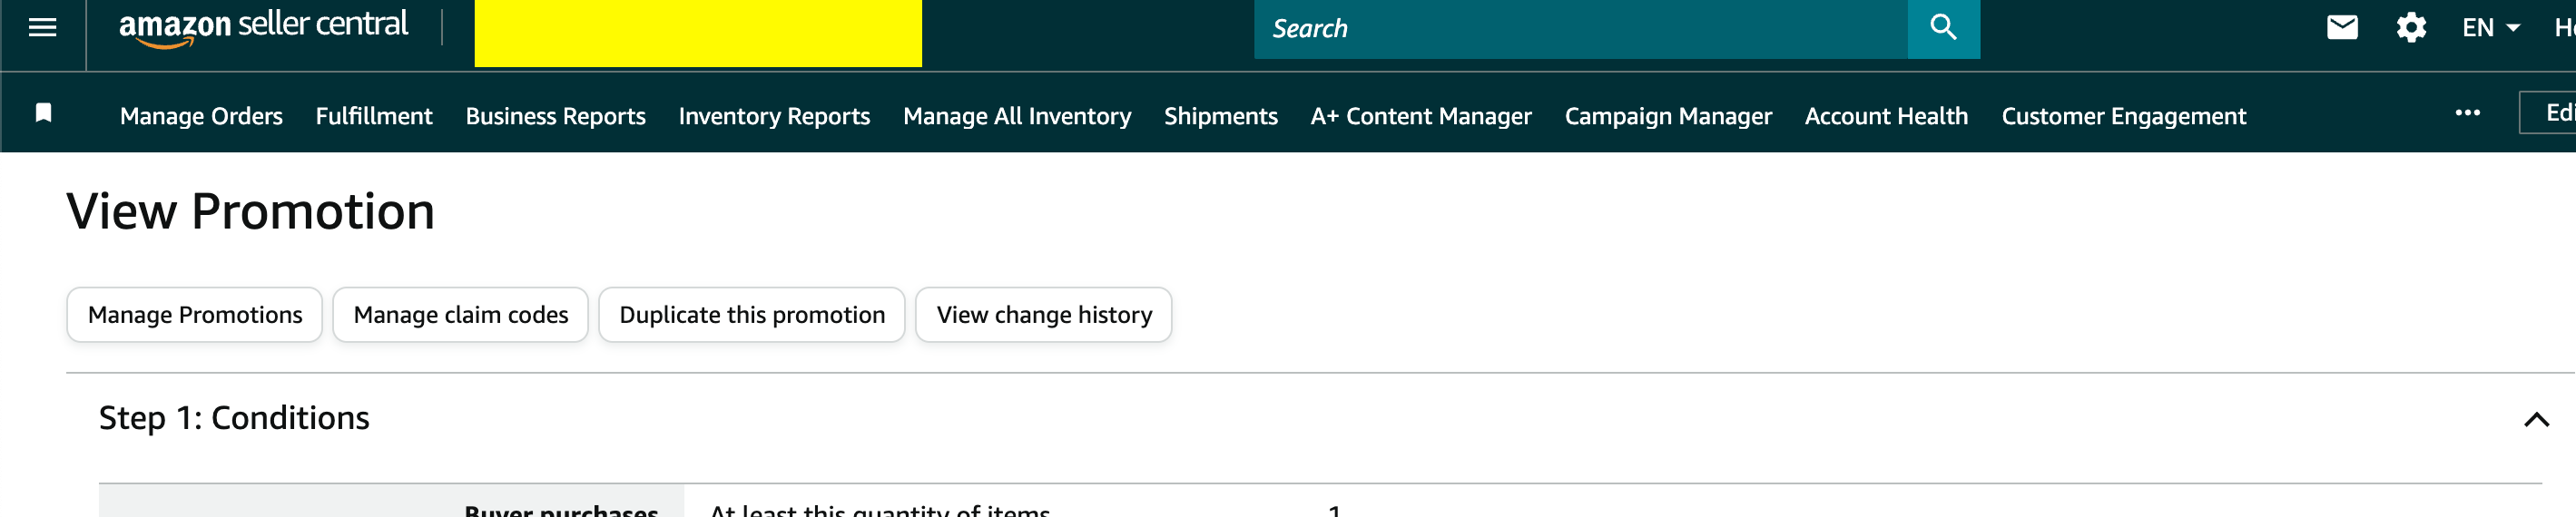Click the Manage claim codes button

tap(460, 315)
